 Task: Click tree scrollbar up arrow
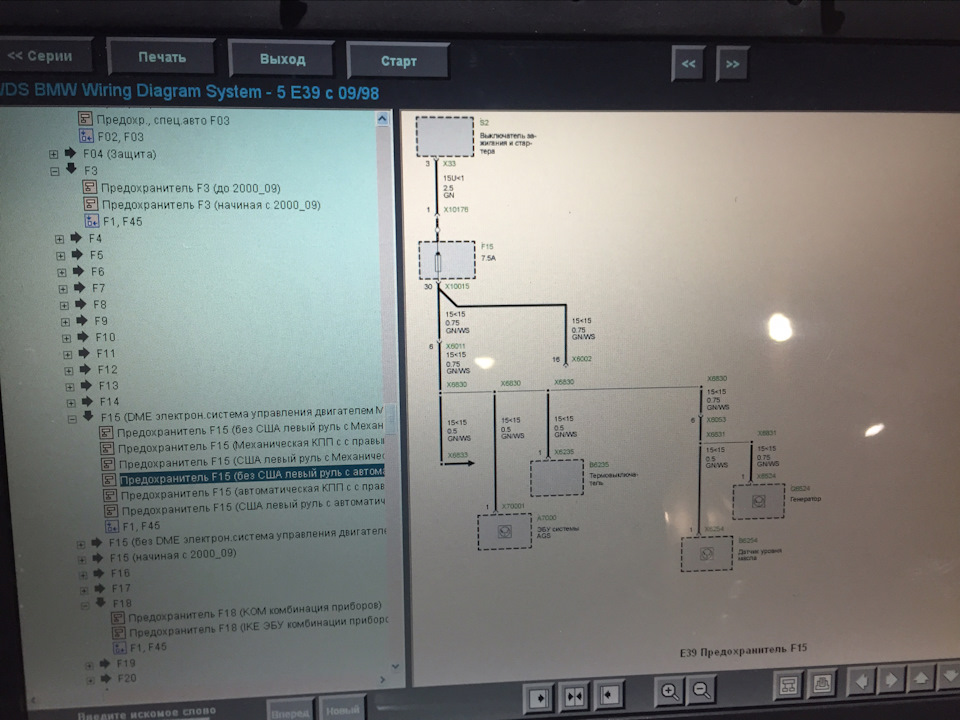[x=383, y=119]
